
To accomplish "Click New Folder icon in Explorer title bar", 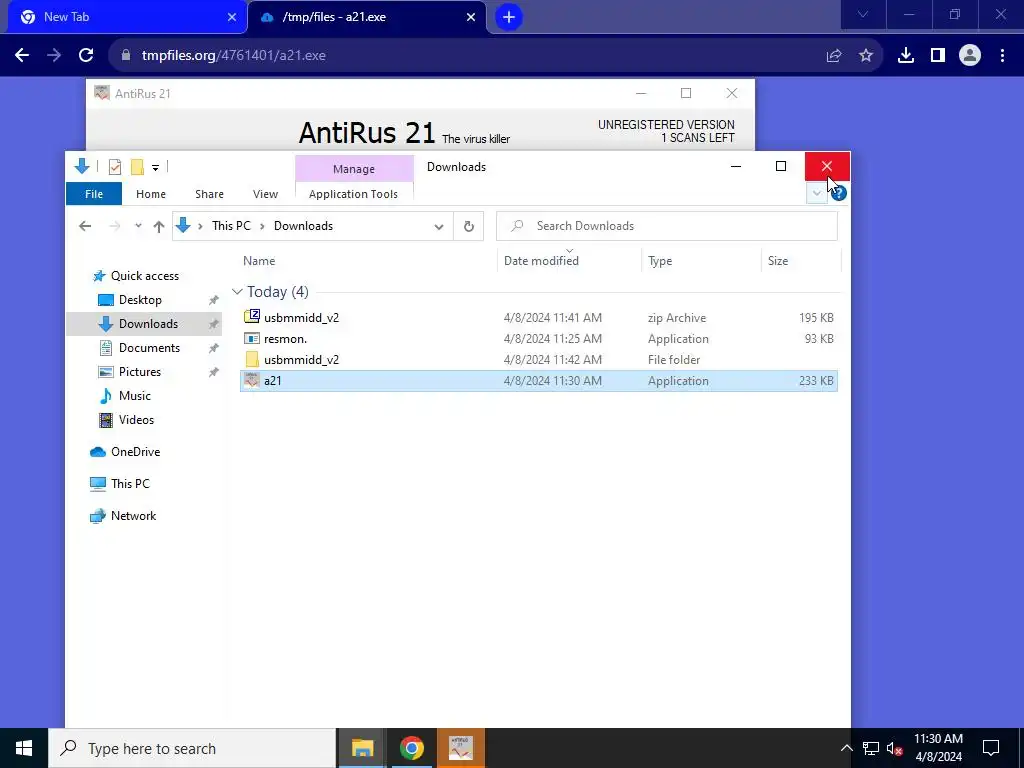I will [x=137, y=167].
